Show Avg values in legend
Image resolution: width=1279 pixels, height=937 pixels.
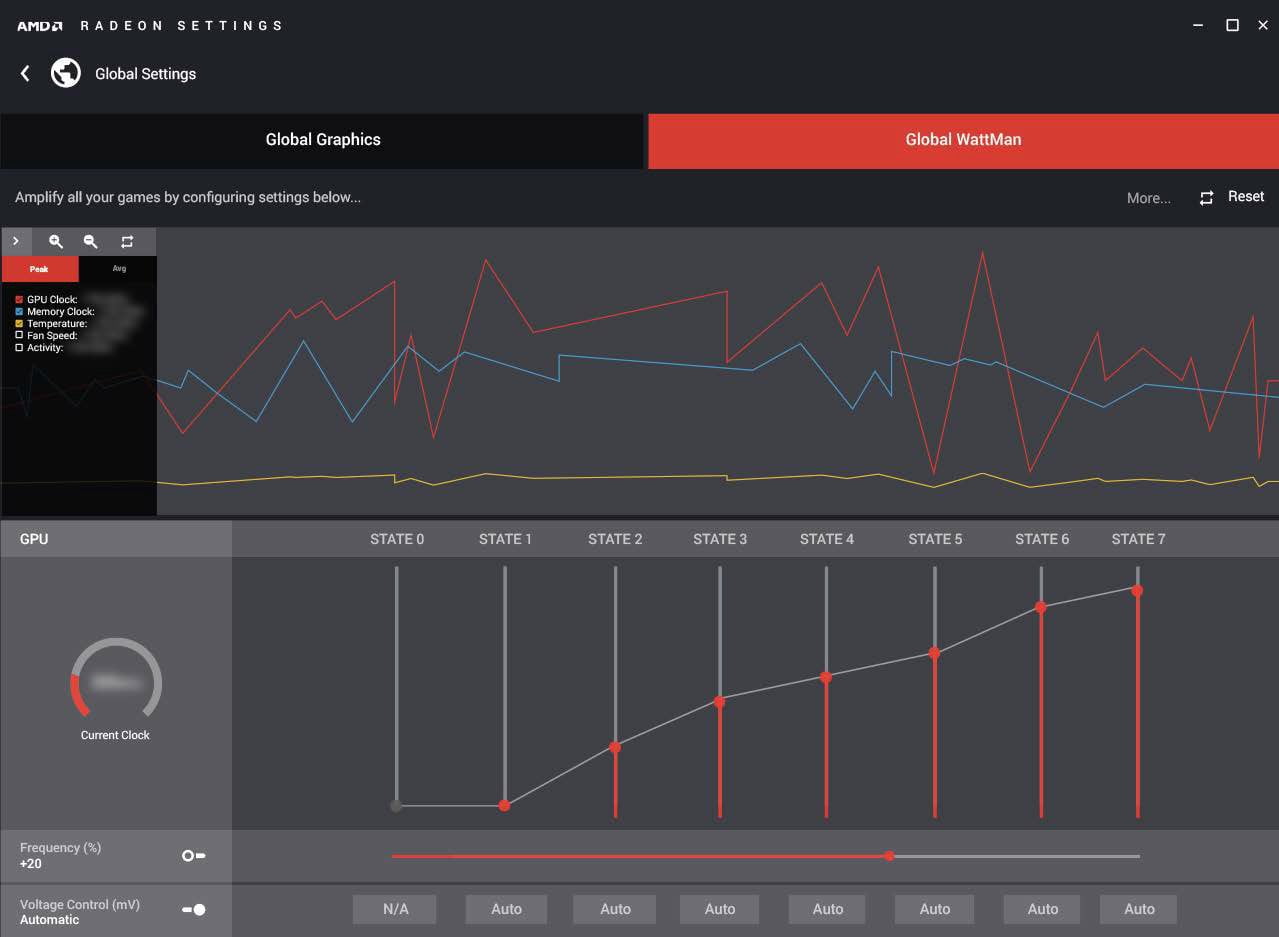pyautogui.click(x=118, y=269)
